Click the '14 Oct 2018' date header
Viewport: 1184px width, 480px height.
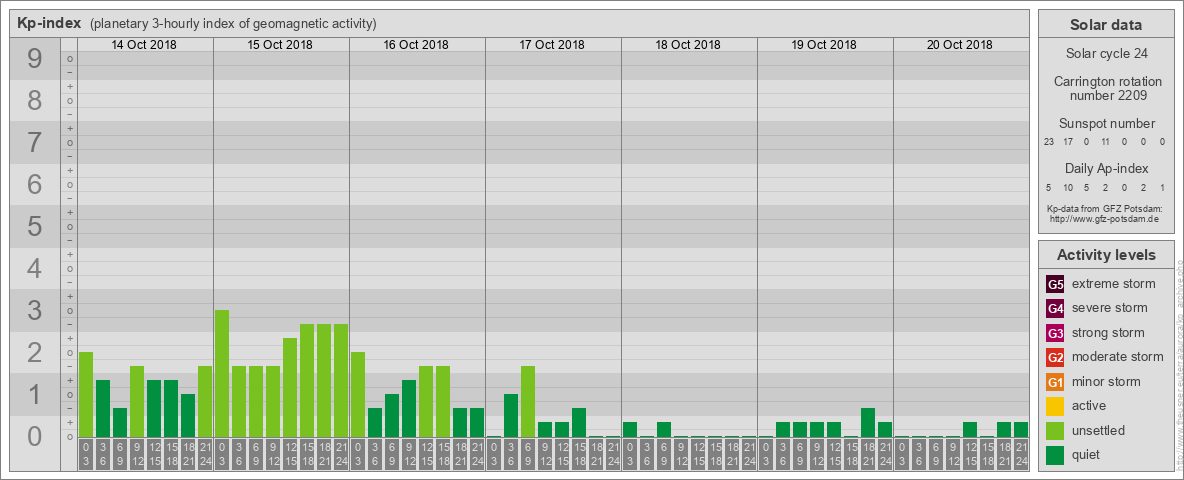tap(144, 45)
